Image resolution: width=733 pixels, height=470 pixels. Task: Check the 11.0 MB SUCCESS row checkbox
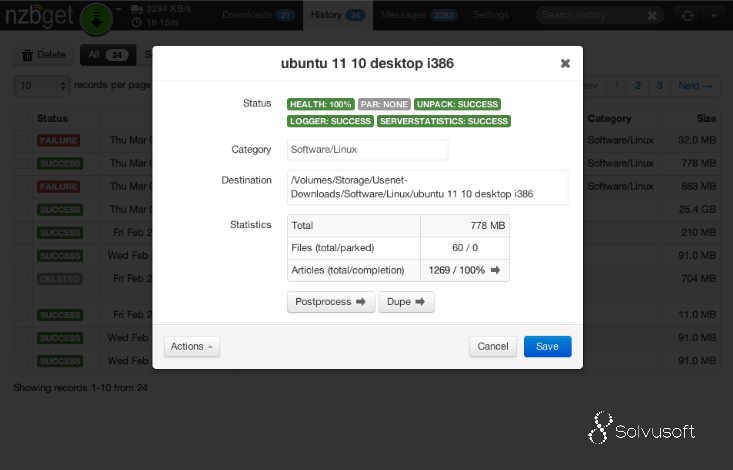coord(23,315)
